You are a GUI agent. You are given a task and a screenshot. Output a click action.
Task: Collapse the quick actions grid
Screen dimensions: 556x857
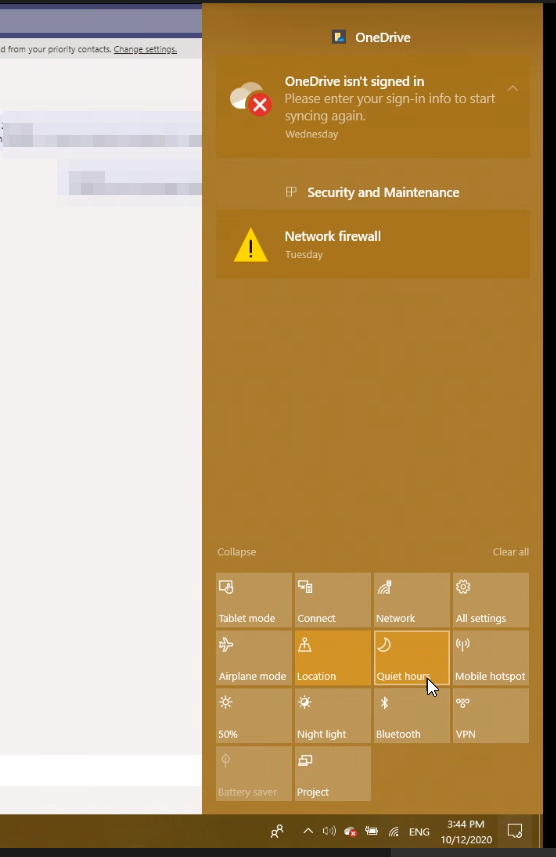(x=236, y=551)
